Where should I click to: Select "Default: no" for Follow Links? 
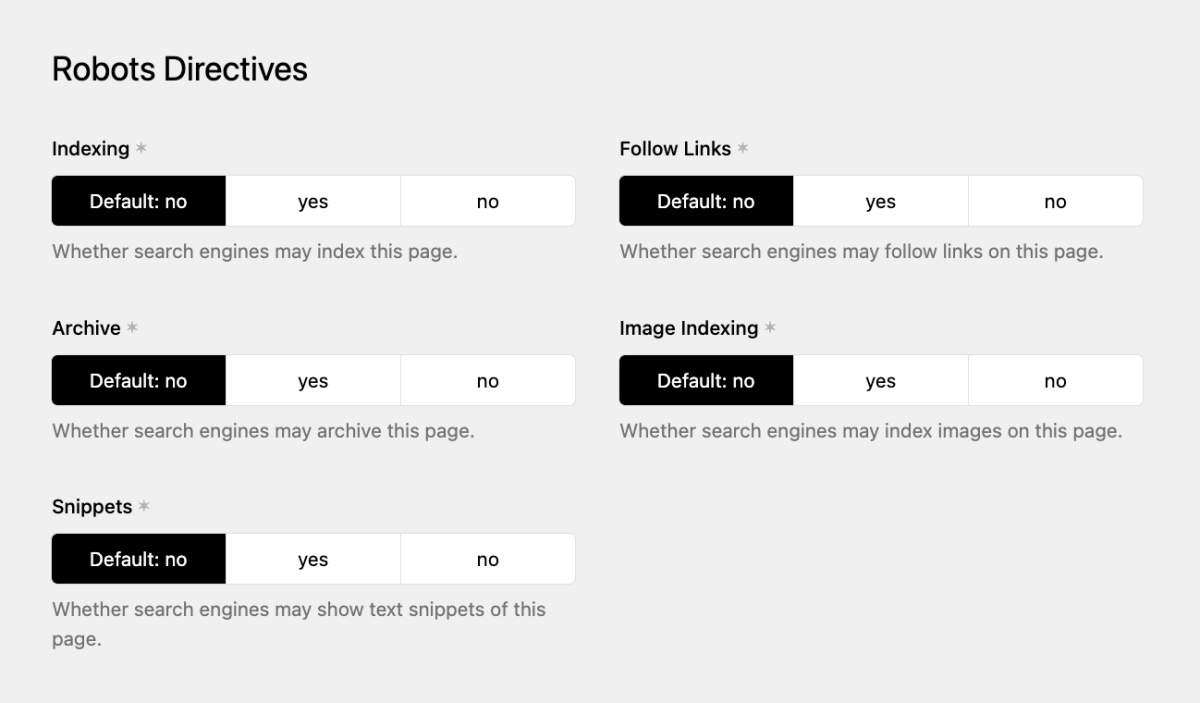tap(706, 200)
